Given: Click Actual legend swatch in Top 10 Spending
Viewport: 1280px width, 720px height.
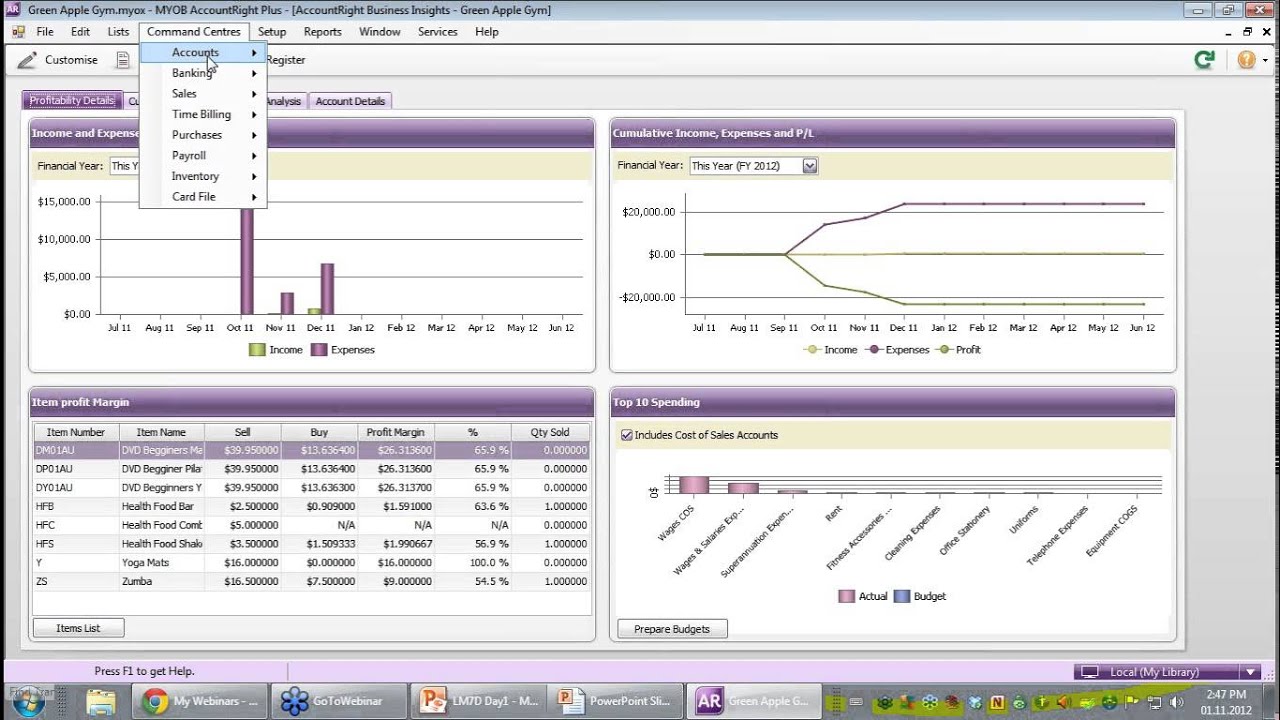Looking at the screenshot, I should tap(846, 596).
